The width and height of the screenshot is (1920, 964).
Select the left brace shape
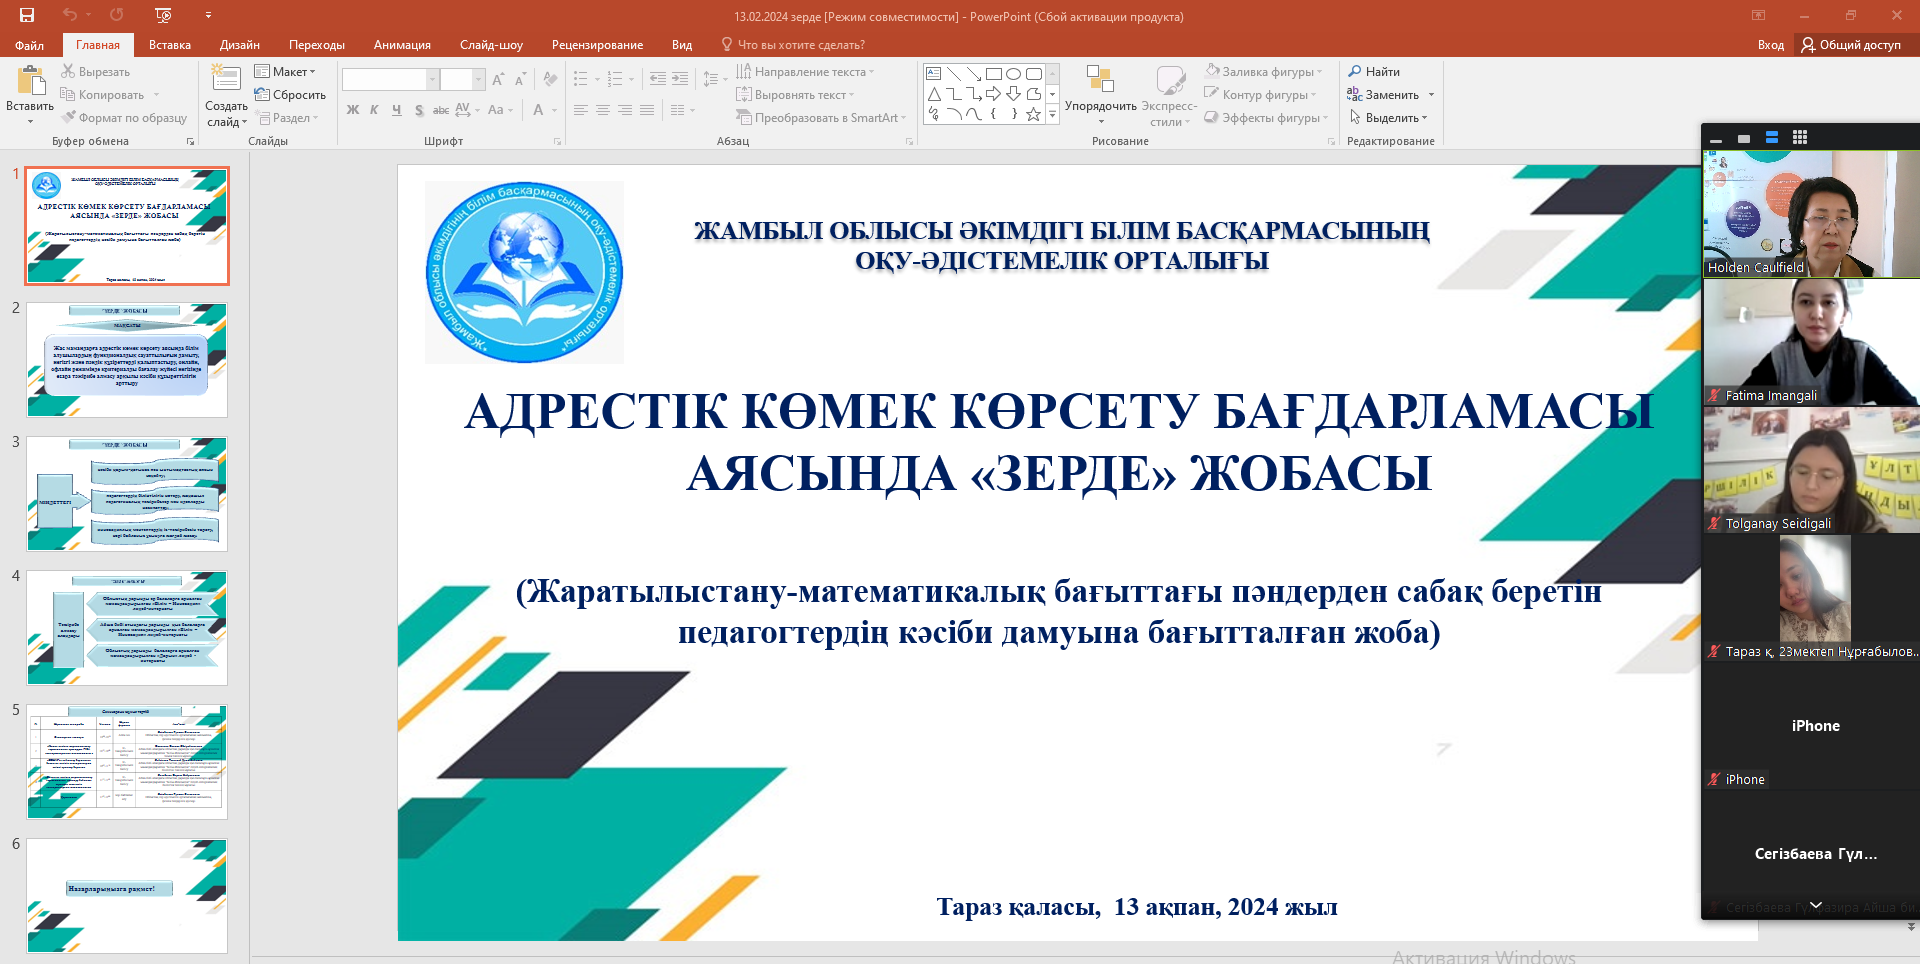tap(993, 114)
